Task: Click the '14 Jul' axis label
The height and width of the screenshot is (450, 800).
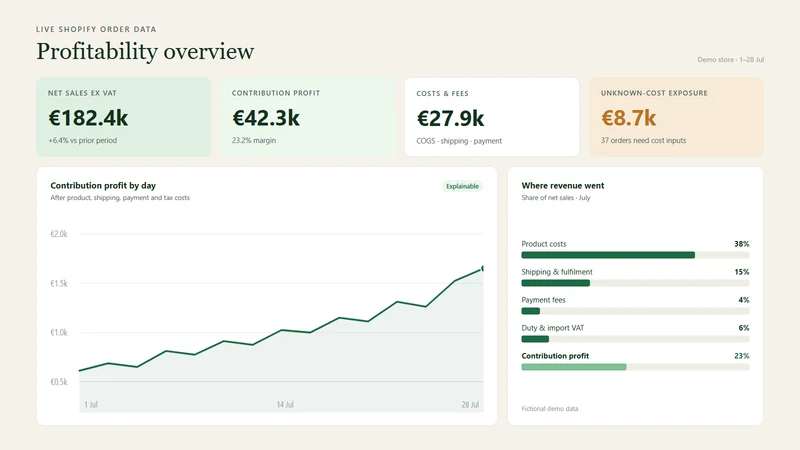Action: click(x=285, y=405)
